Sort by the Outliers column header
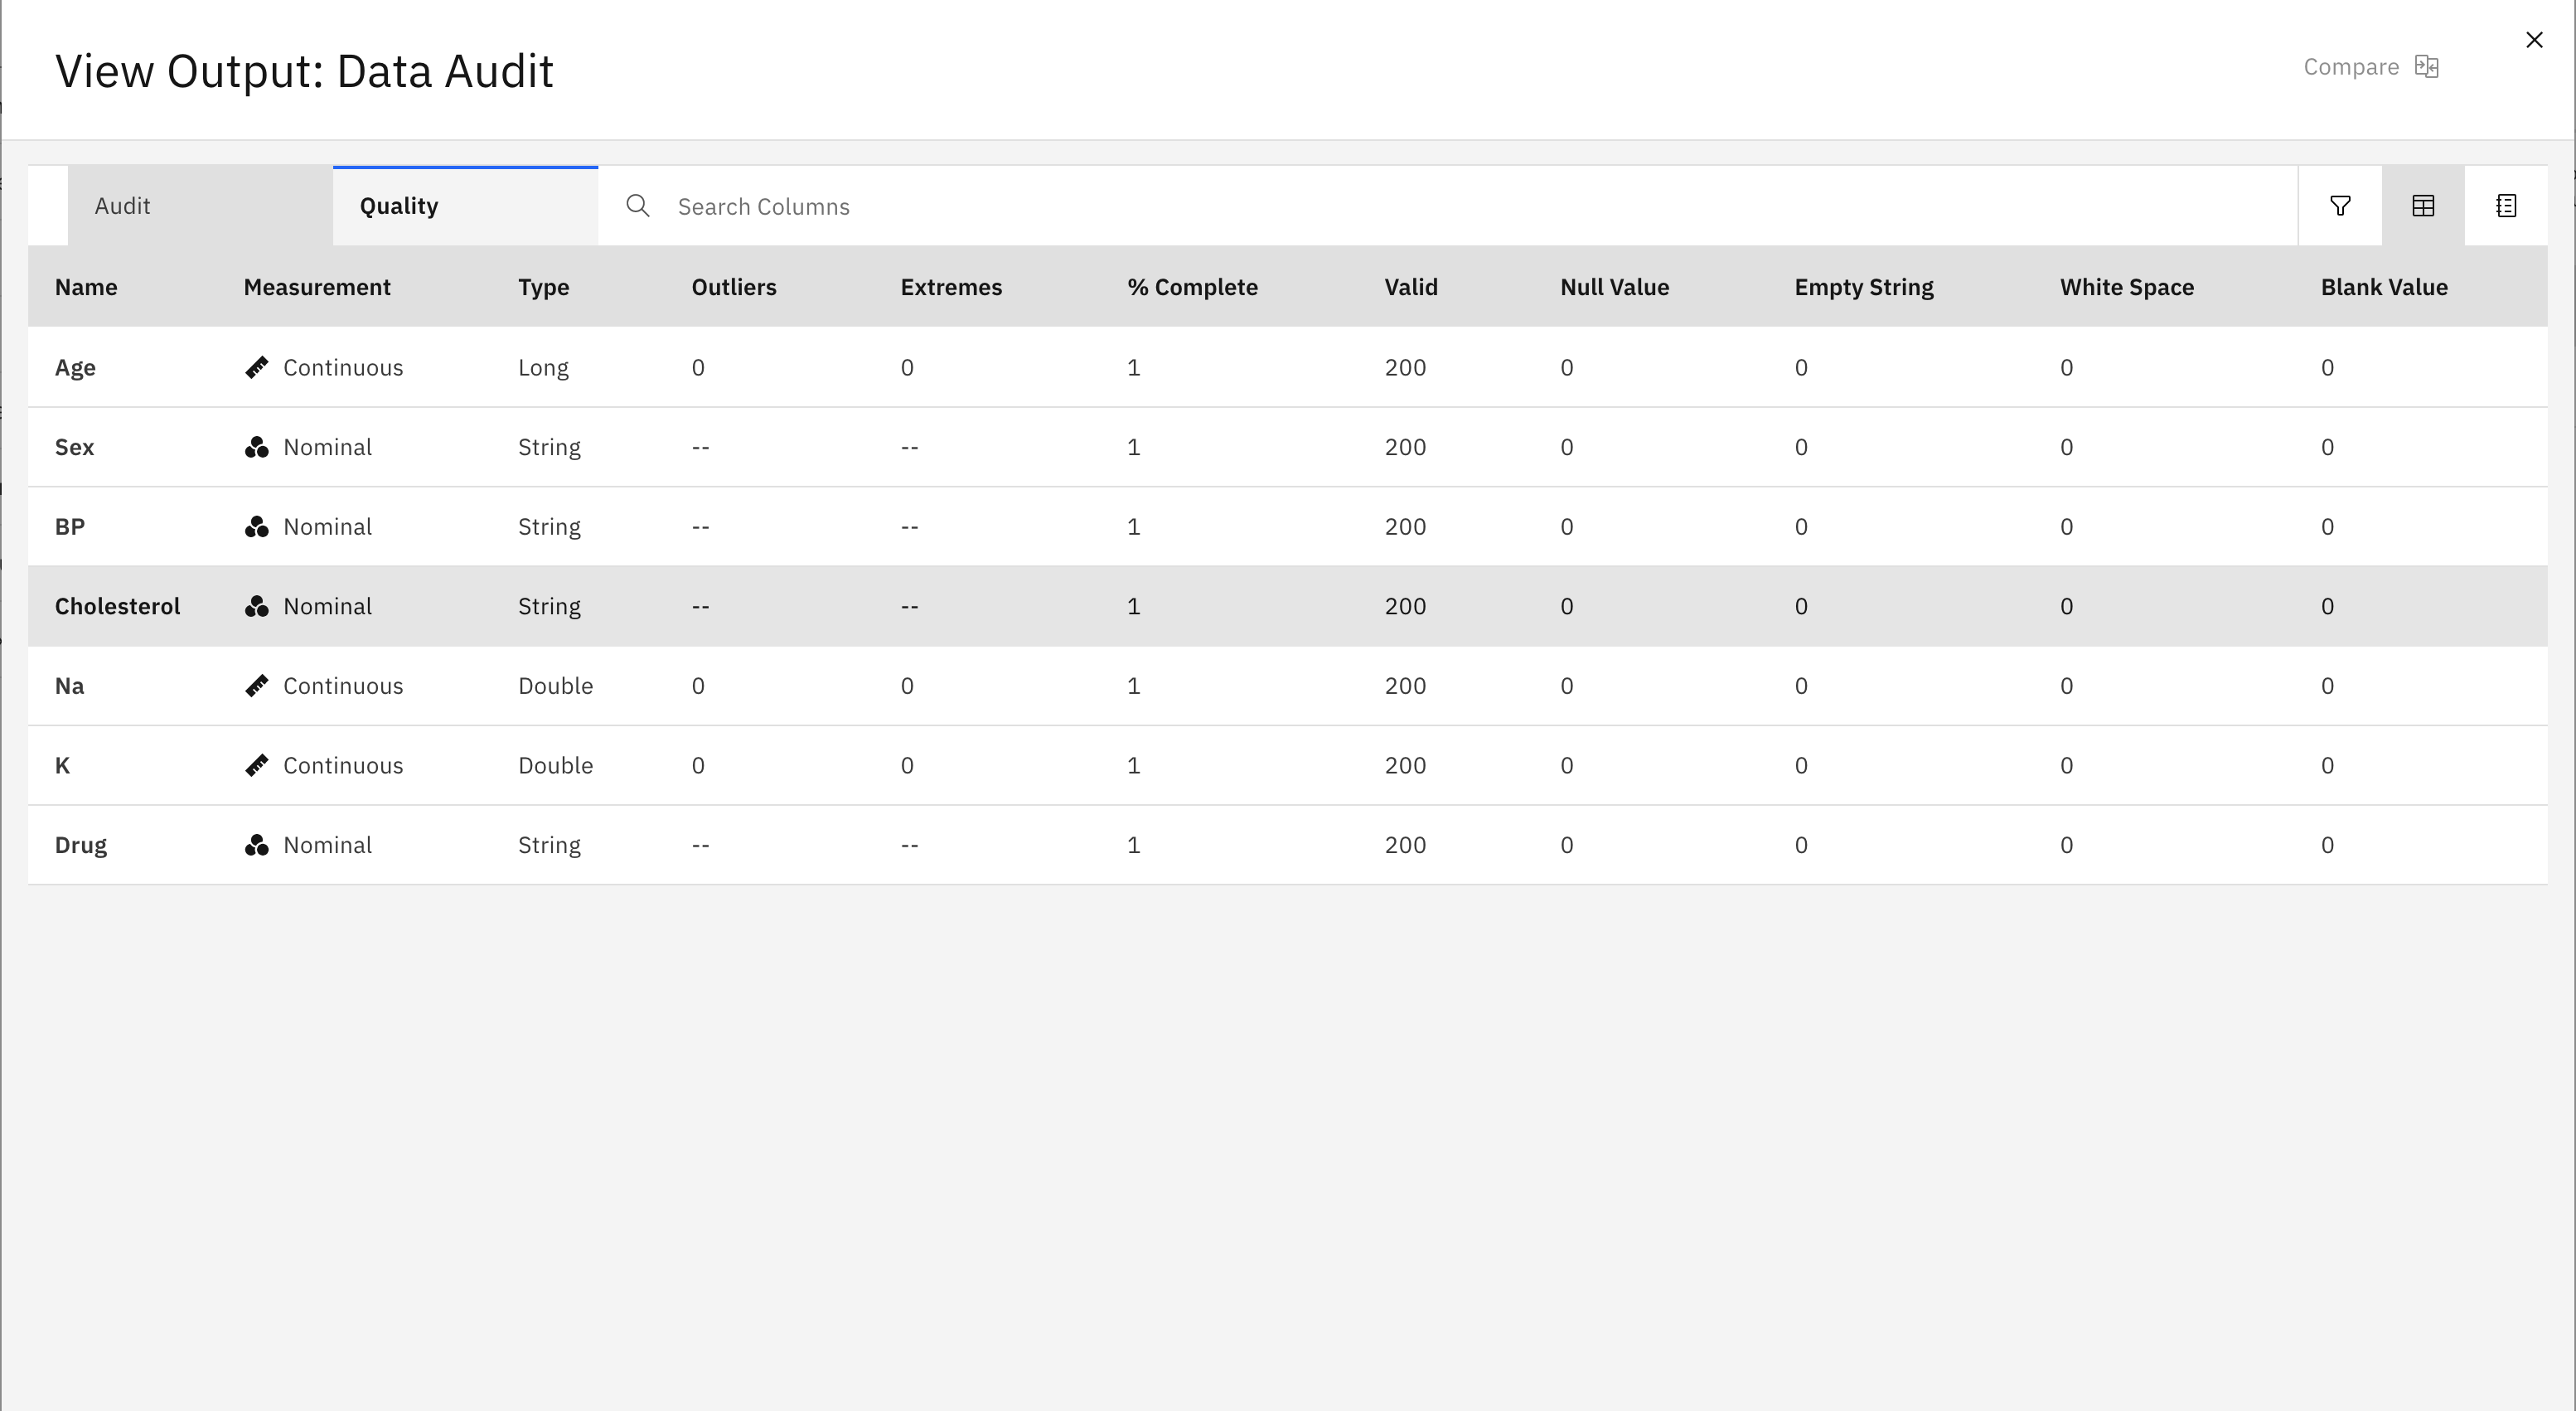Viewport: 2576px width, 1411px height. [x=734, y=287]
